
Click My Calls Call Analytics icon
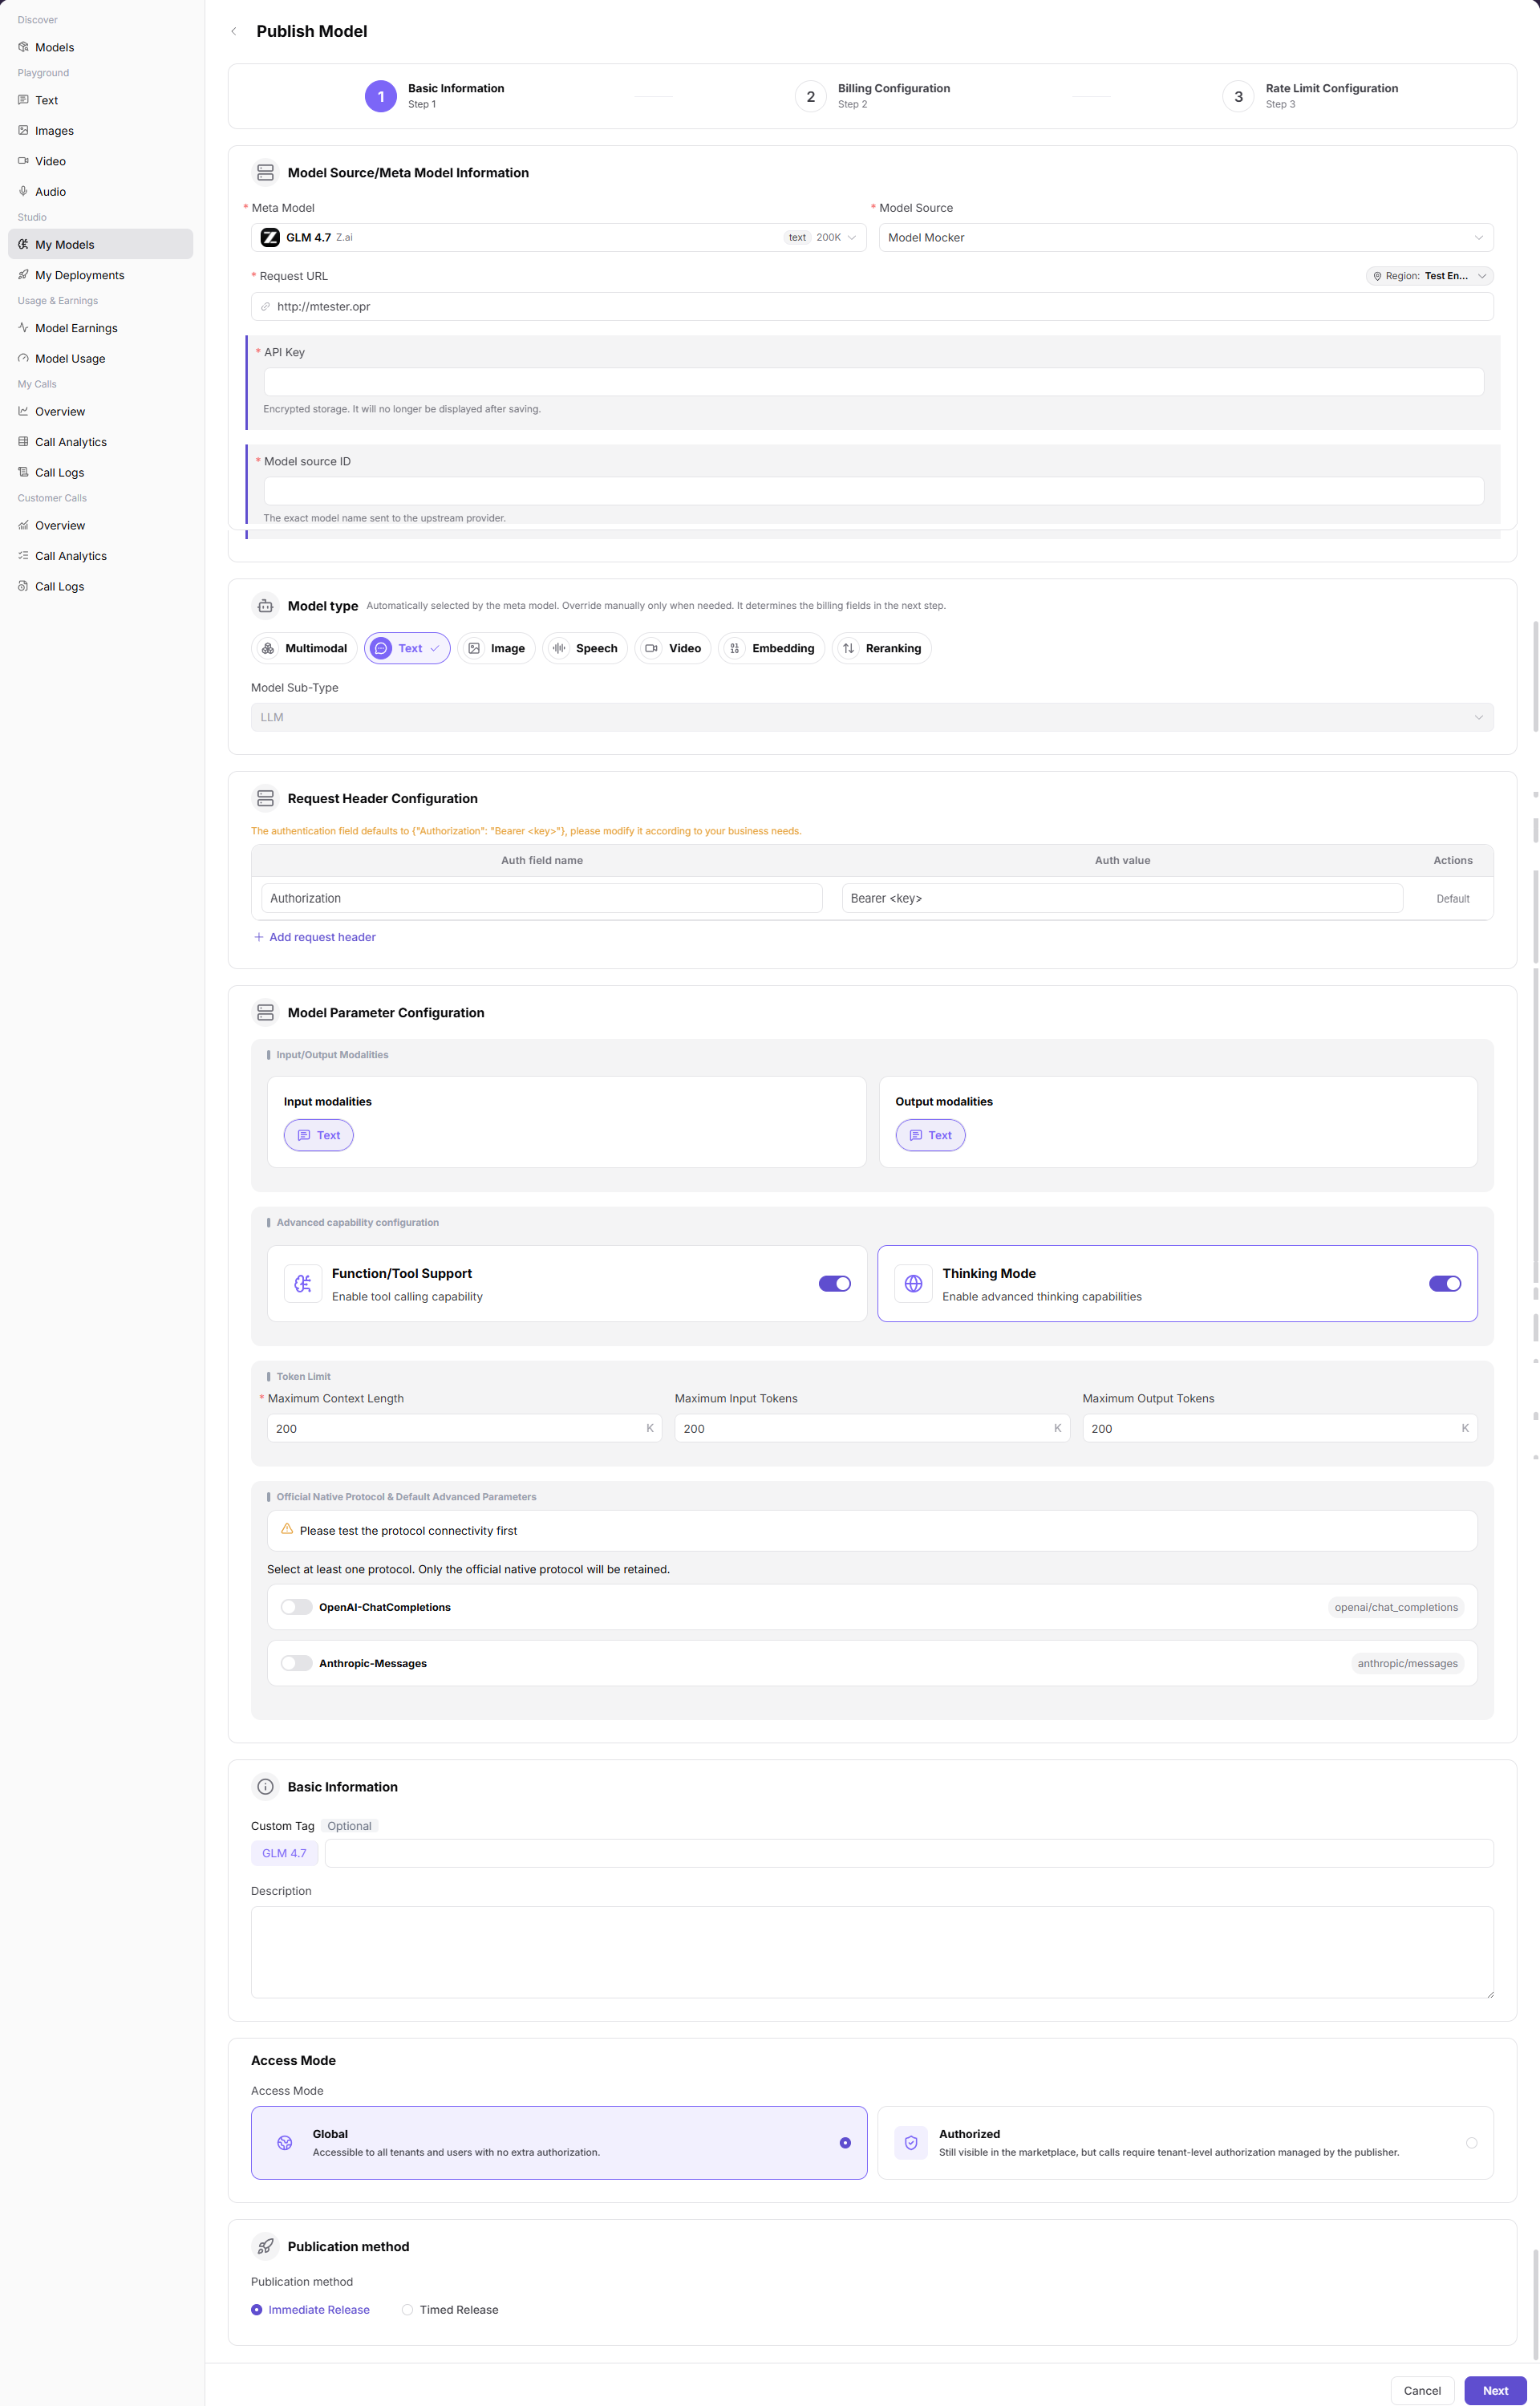(23, 441)
